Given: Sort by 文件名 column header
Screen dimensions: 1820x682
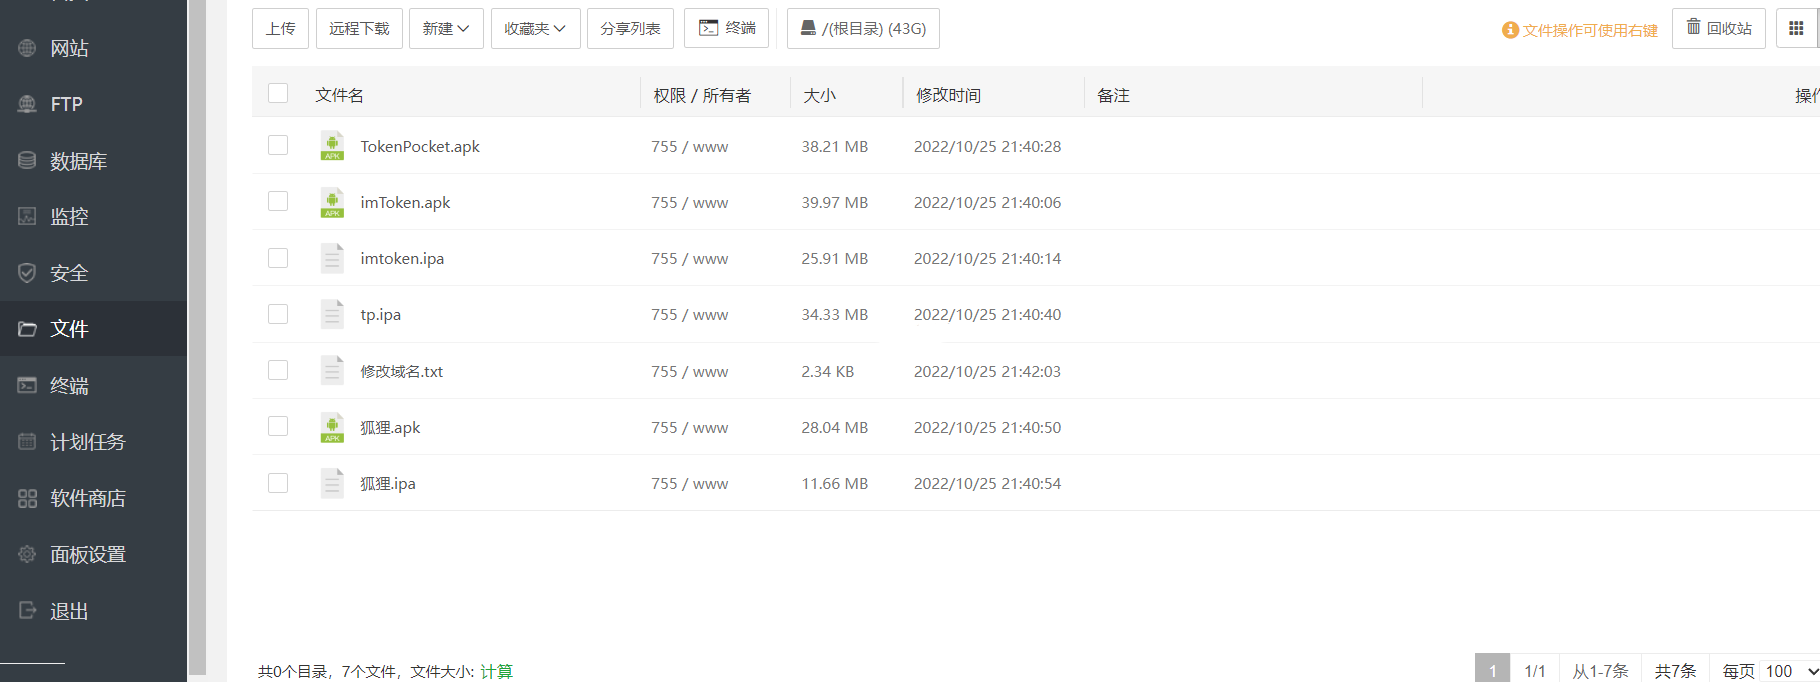Looking at the screenshot, I should (339, 95).
